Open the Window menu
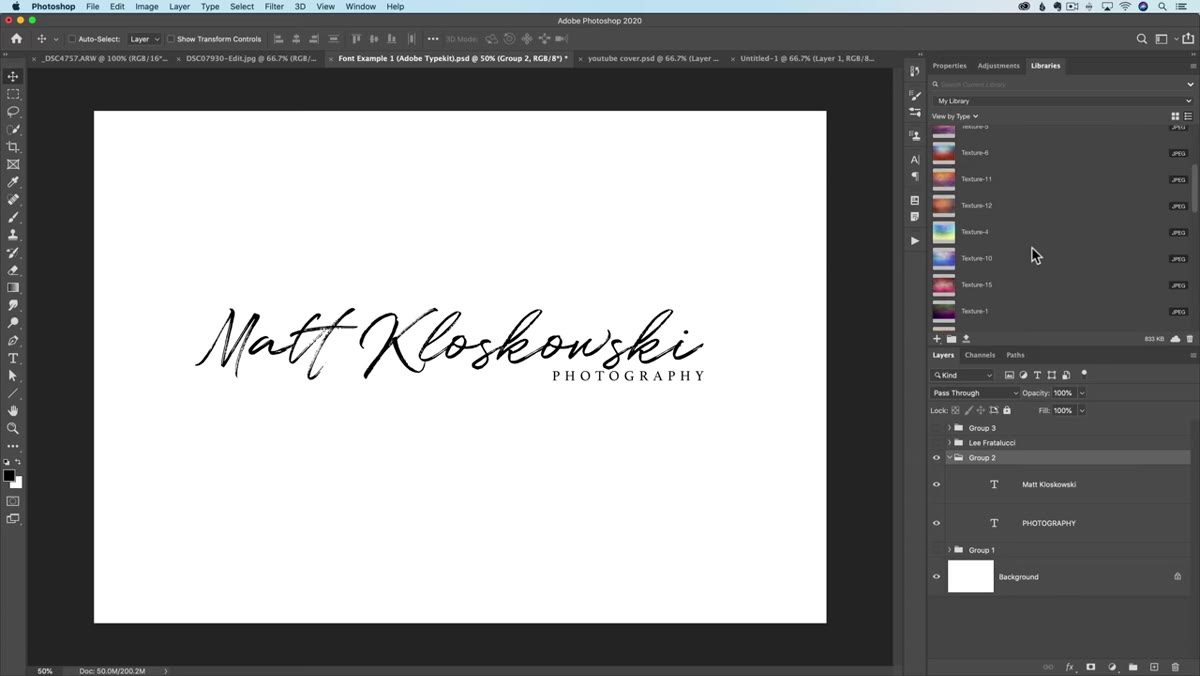1200x676 pixels. tap(361, 7)
